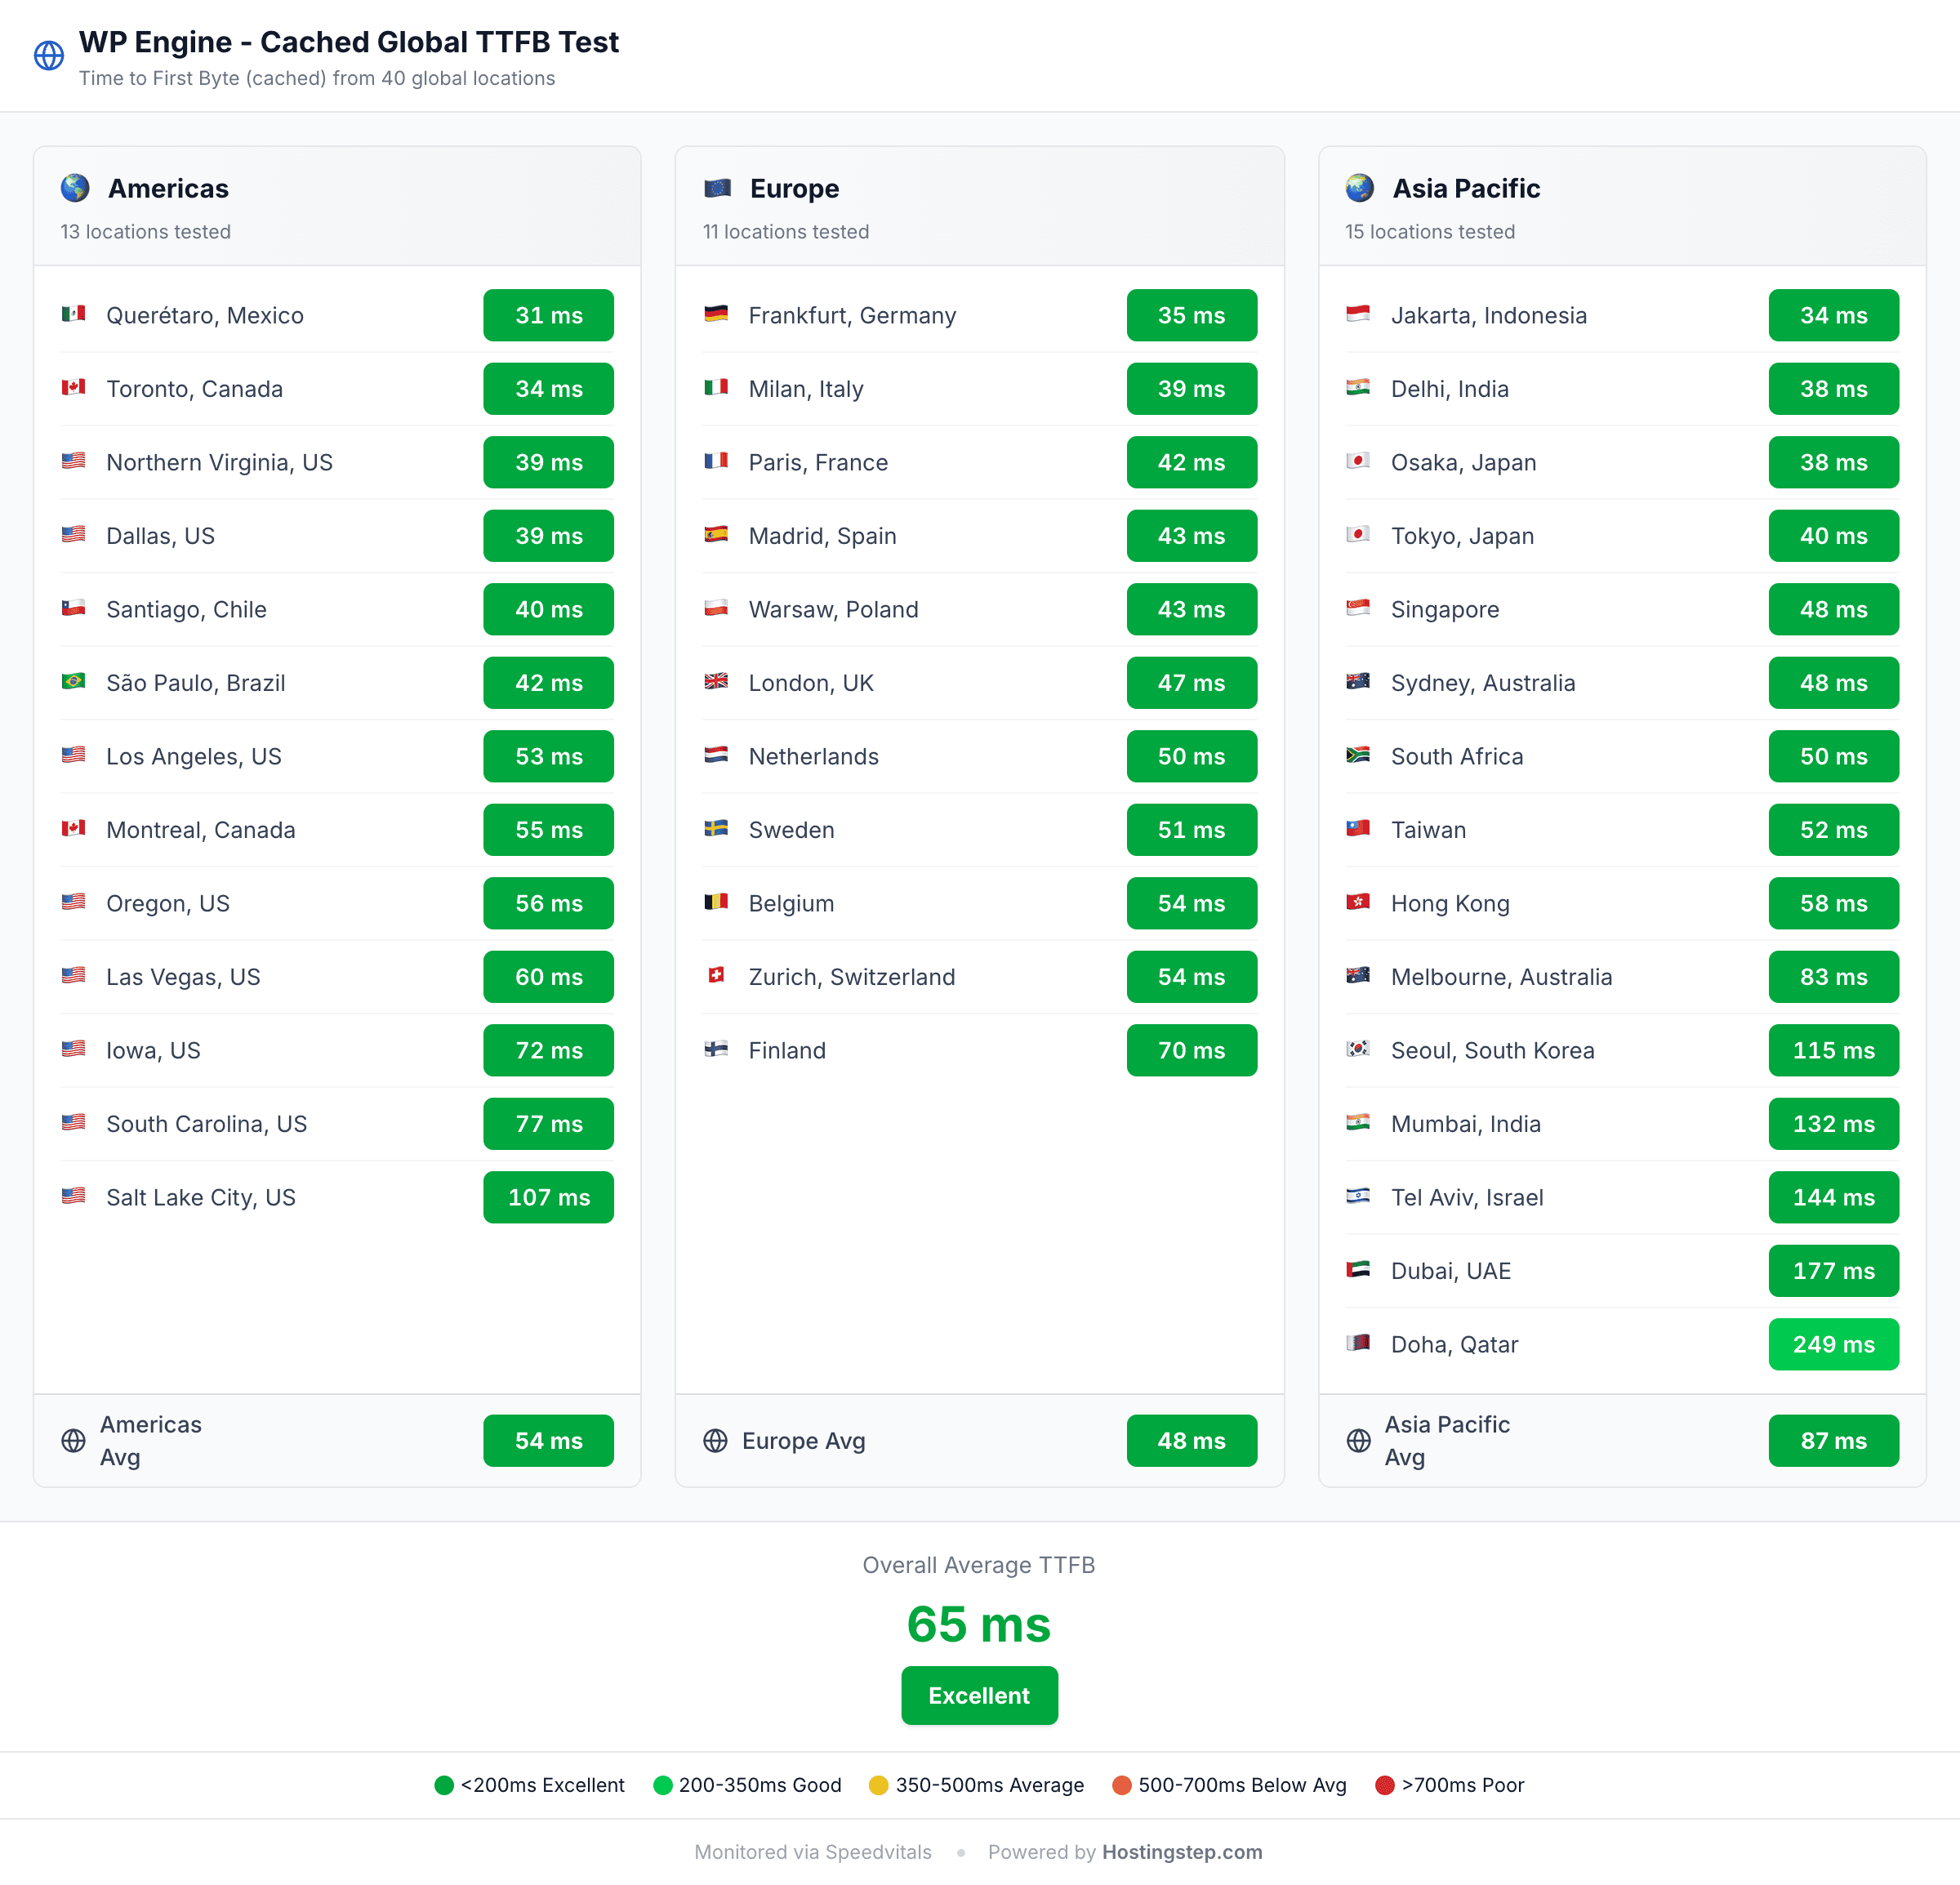Click the Europe EU flag icon
This screenshot has width=1960, height=1885.
click(x=717, y=188)
